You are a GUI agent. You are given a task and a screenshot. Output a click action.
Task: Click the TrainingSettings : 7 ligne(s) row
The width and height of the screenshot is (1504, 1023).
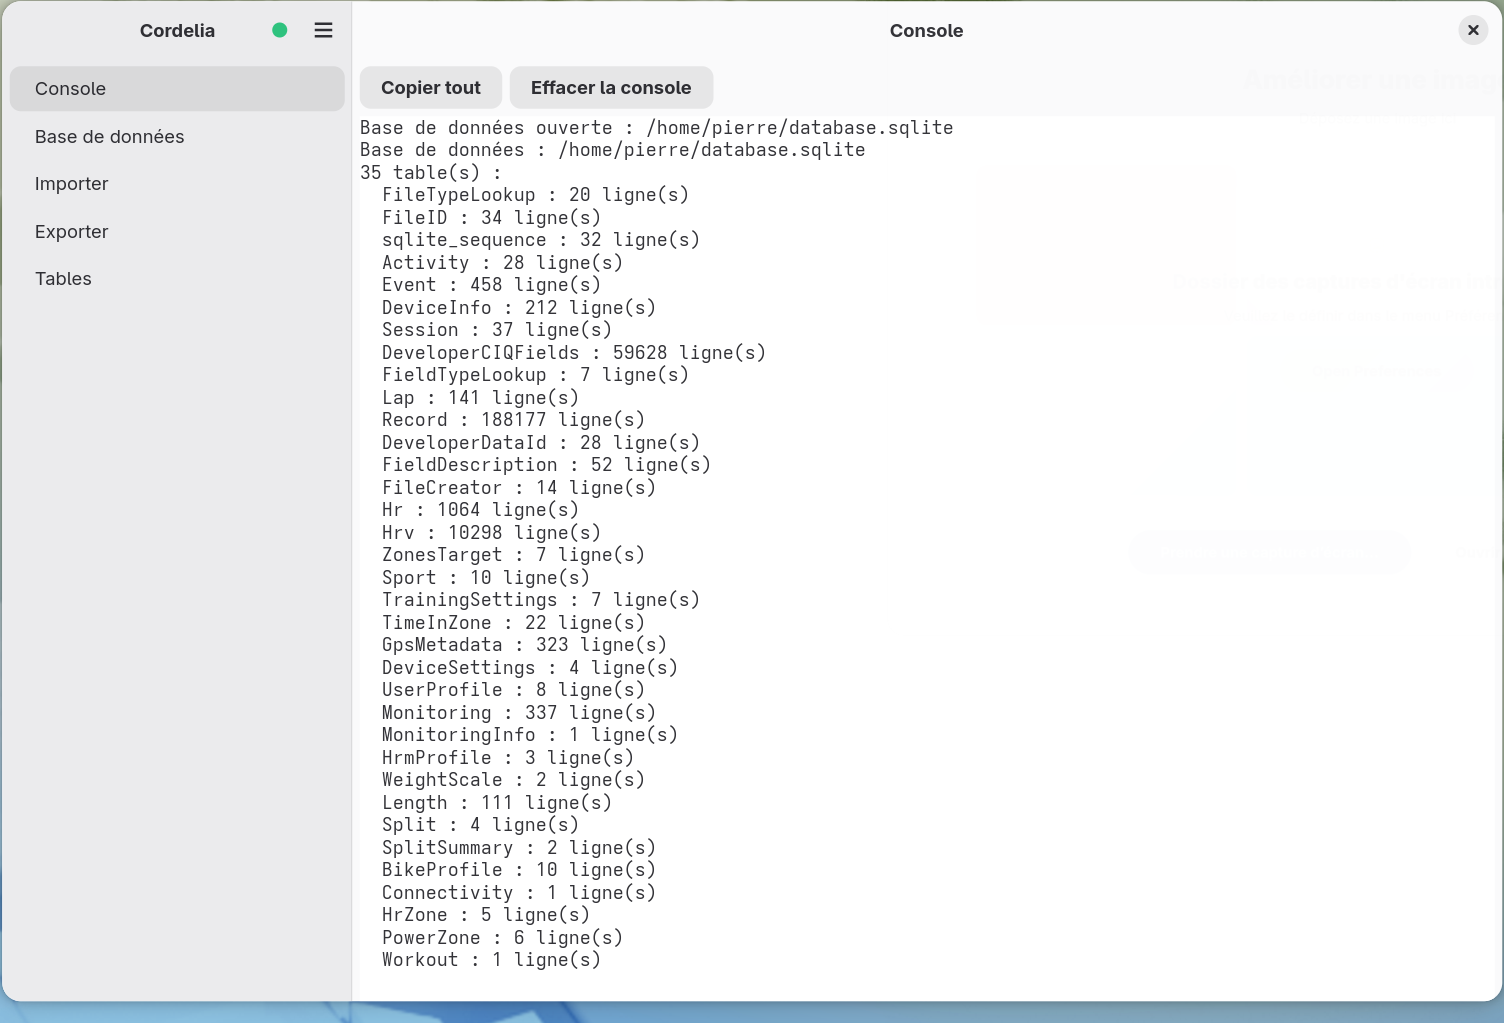click(x=541, y=600)
